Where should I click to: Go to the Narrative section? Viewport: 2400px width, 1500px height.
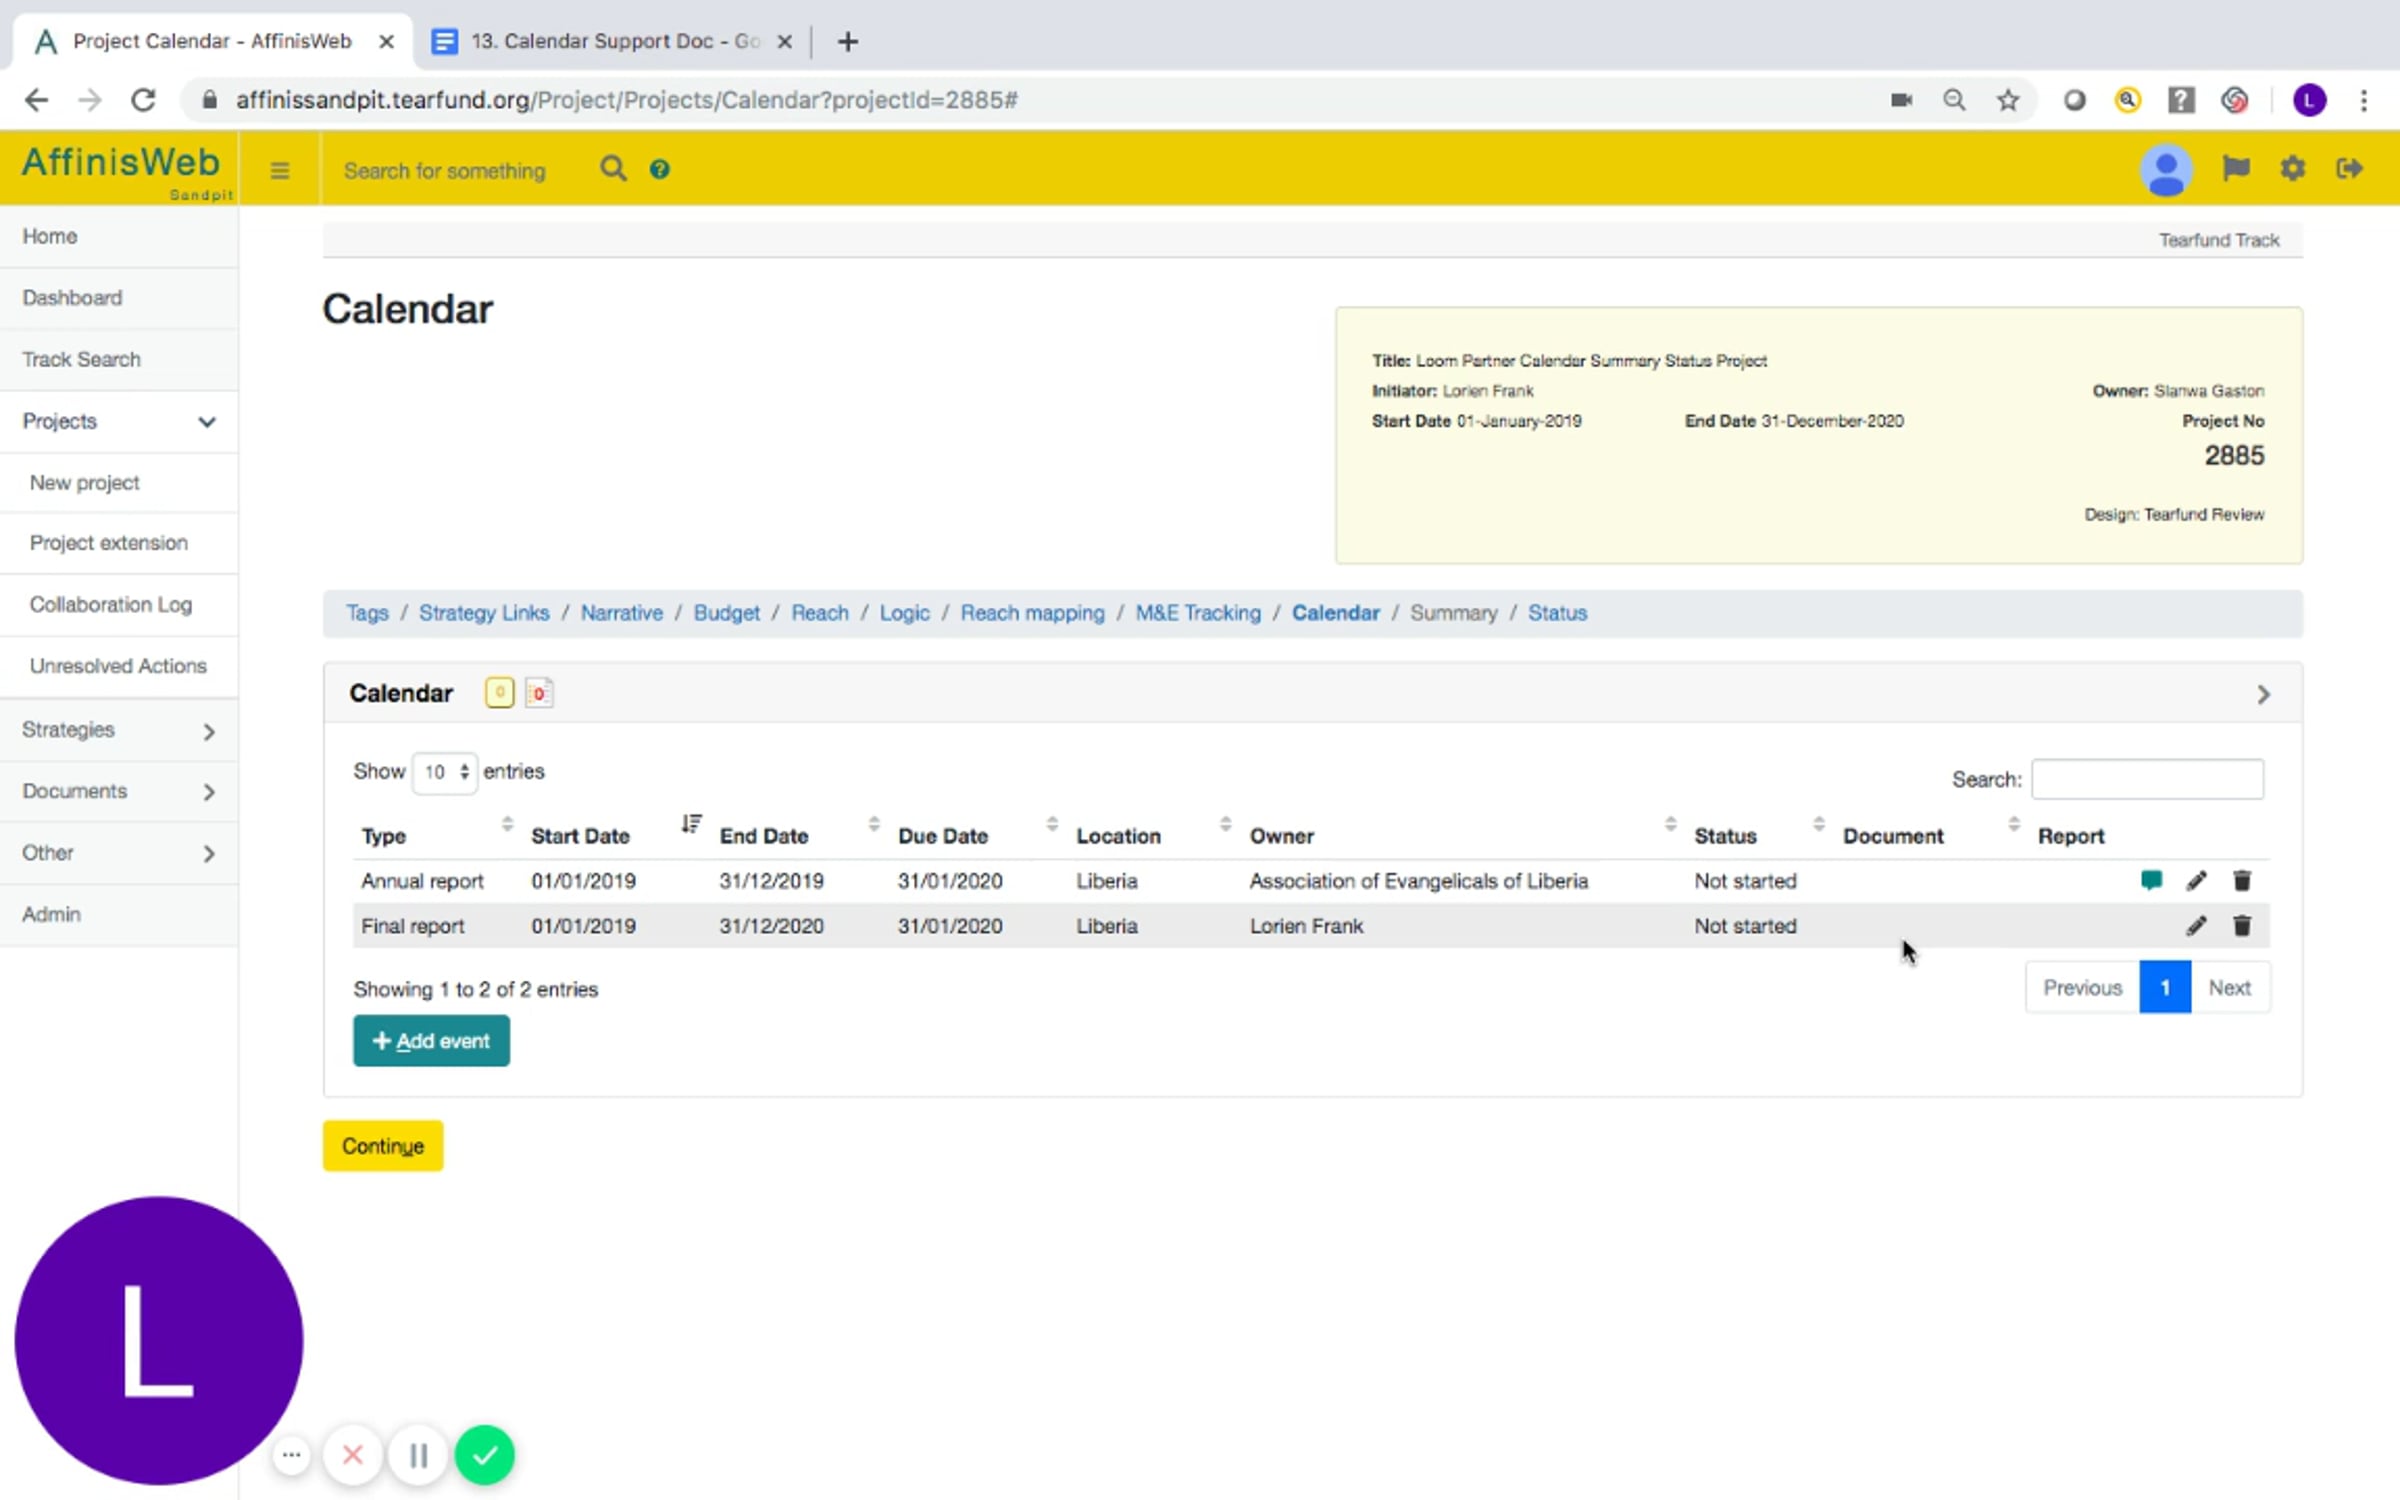[x=621, y=613]
